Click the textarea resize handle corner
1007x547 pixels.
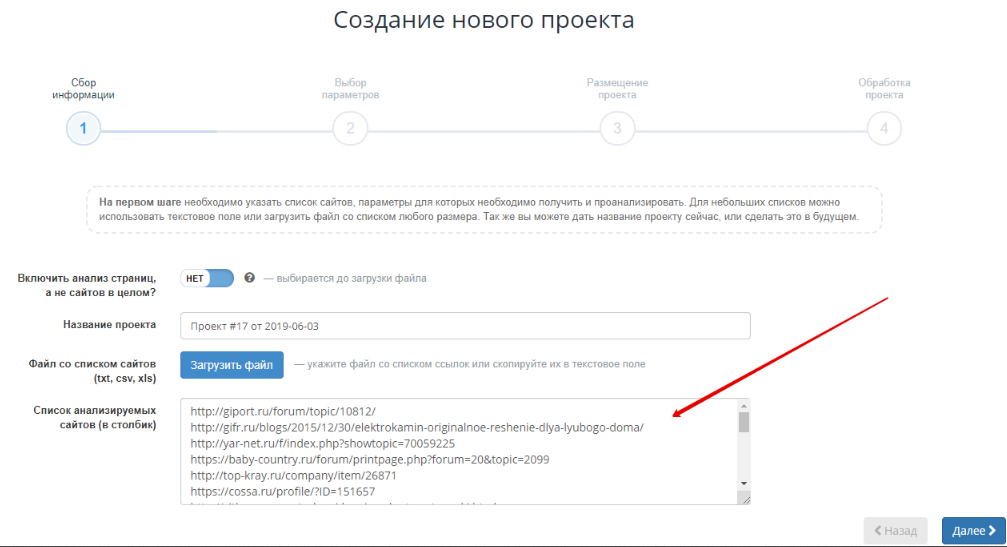(x=744, y=497)
